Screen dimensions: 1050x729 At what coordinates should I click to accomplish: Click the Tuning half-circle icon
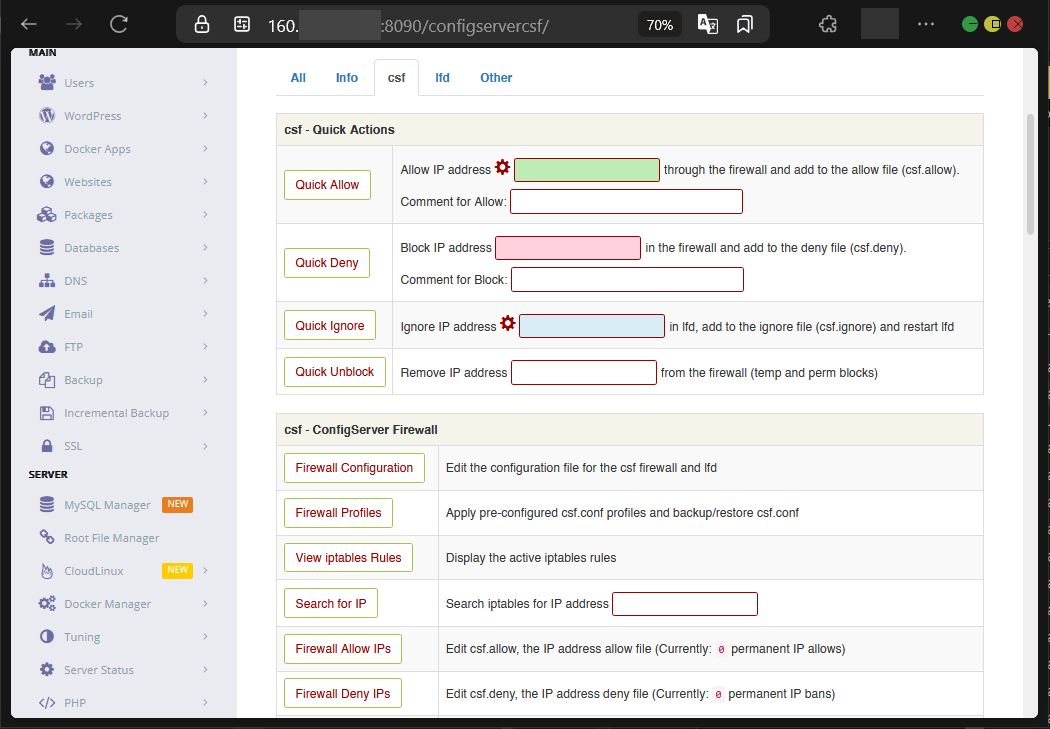click(47, 637)
